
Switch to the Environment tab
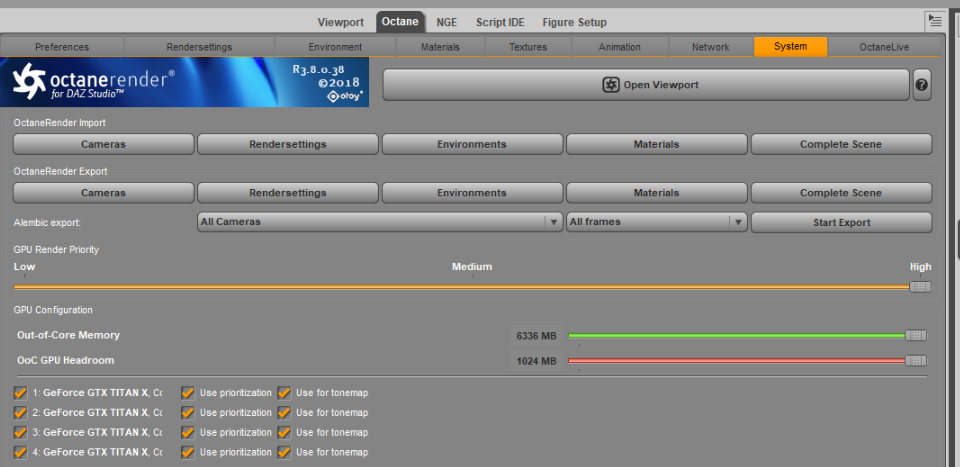coord(335,47)
